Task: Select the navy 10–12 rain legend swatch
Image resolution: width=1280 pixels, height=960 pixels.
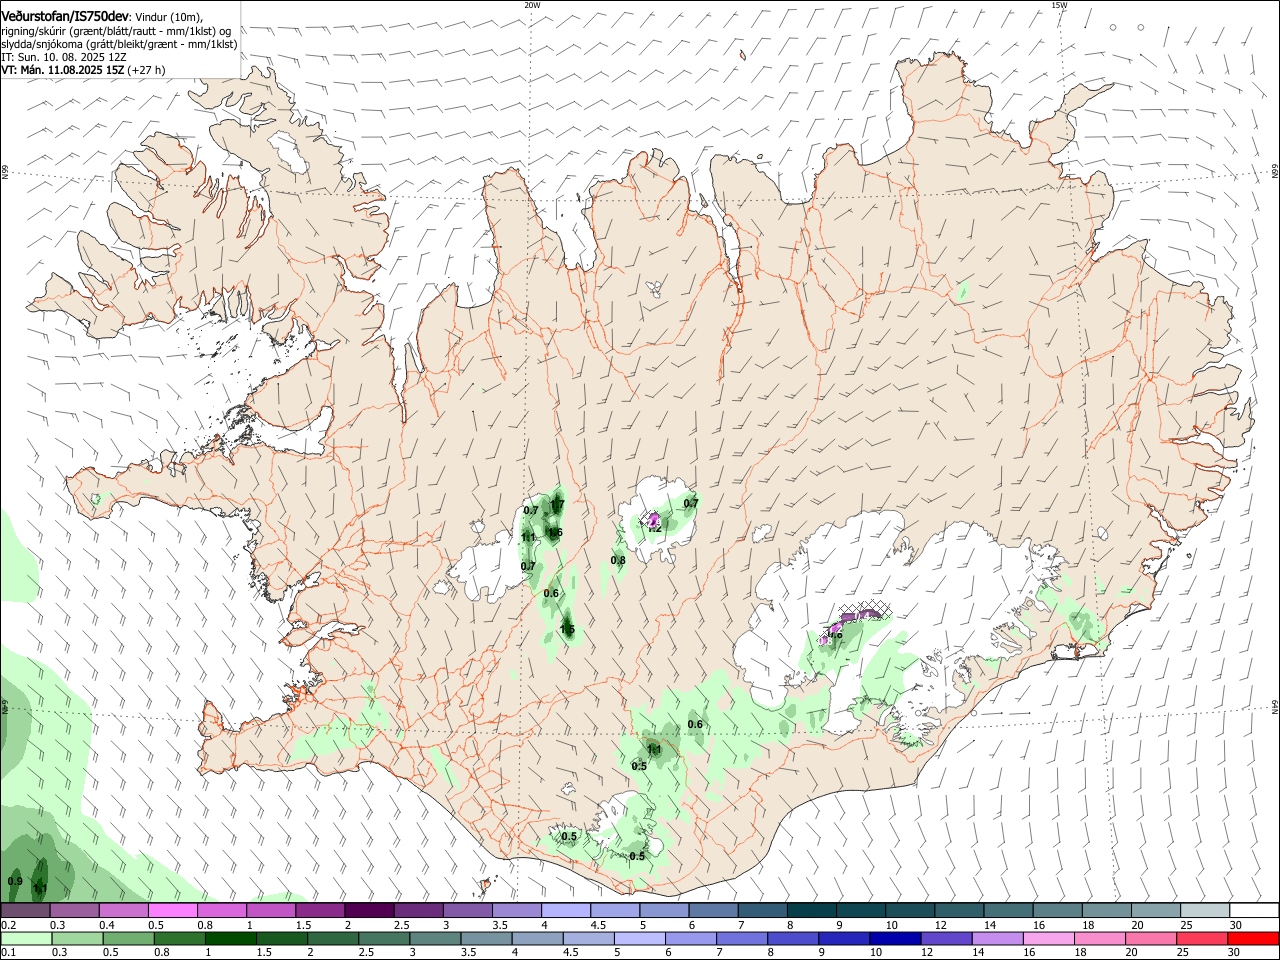Action: click(895, 939)
